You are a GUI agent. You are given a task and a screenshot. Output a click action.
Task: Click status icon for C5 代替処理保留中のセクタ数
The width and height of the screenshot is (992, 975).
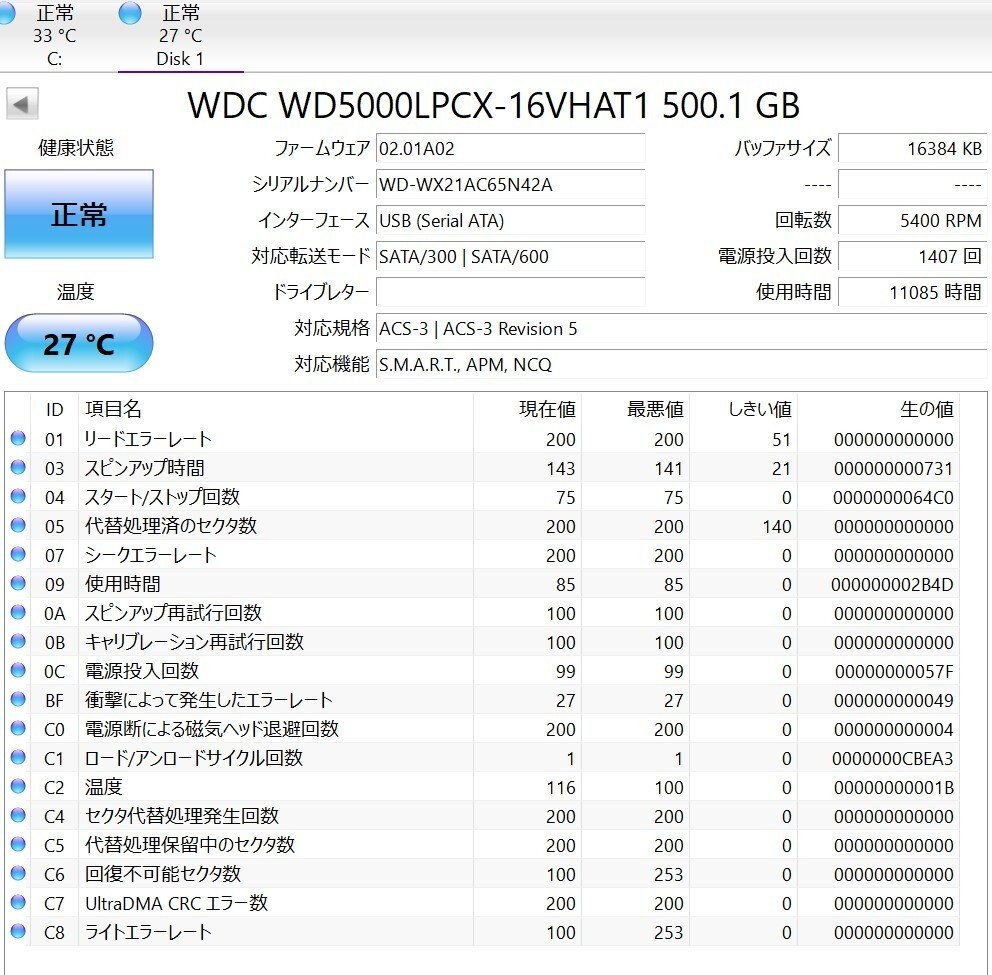pos(18,844)
